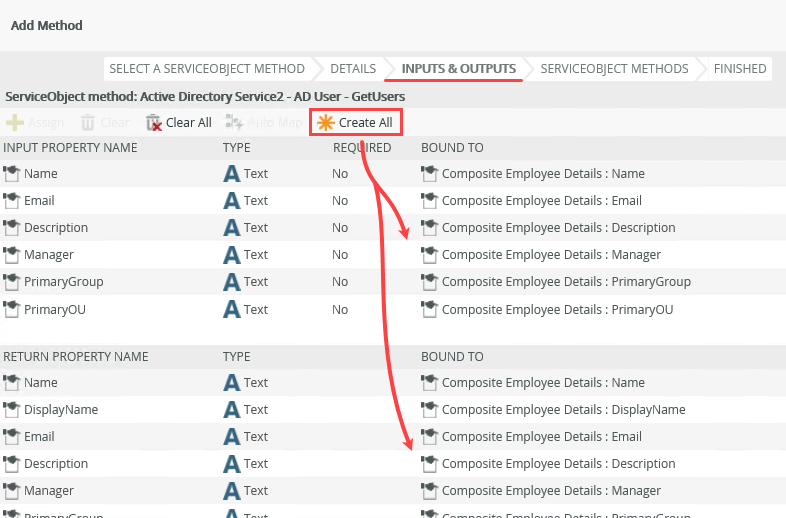Jump to the Finished wizard step
Screen dimensions: 786x518
pos(740,69)
